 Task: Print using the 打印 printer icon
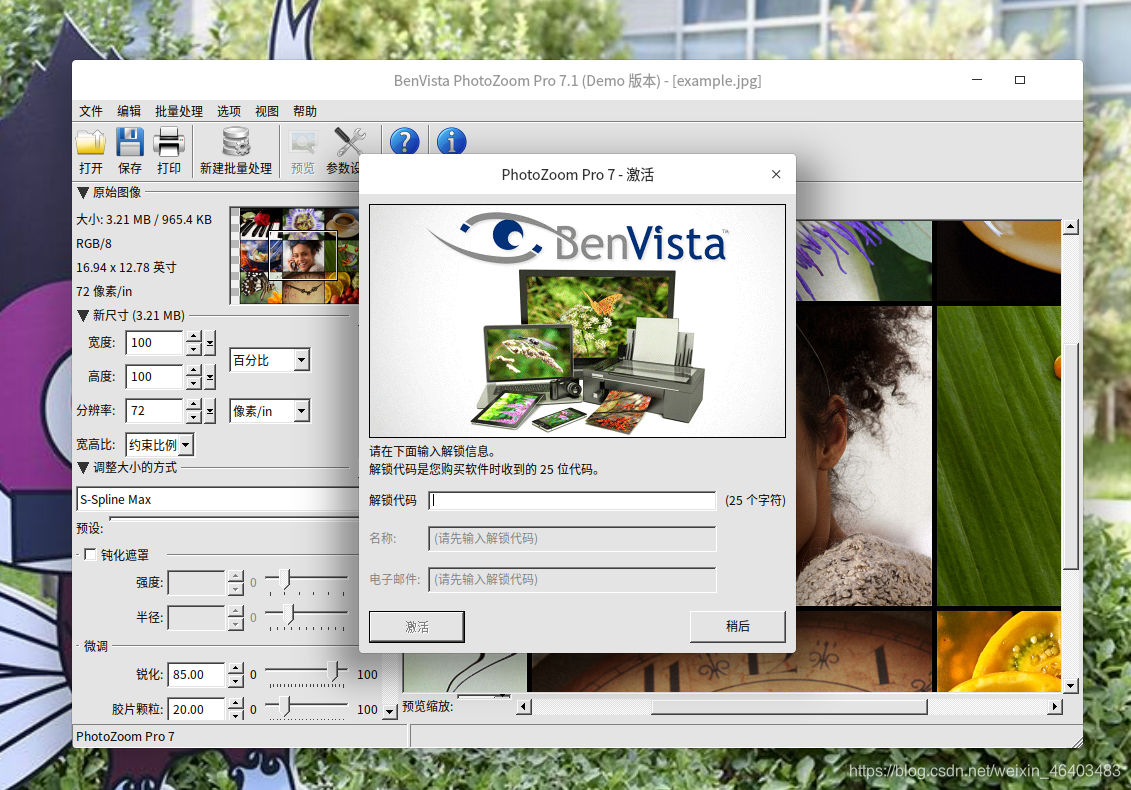pyautogui.click(x=169, y=150)
